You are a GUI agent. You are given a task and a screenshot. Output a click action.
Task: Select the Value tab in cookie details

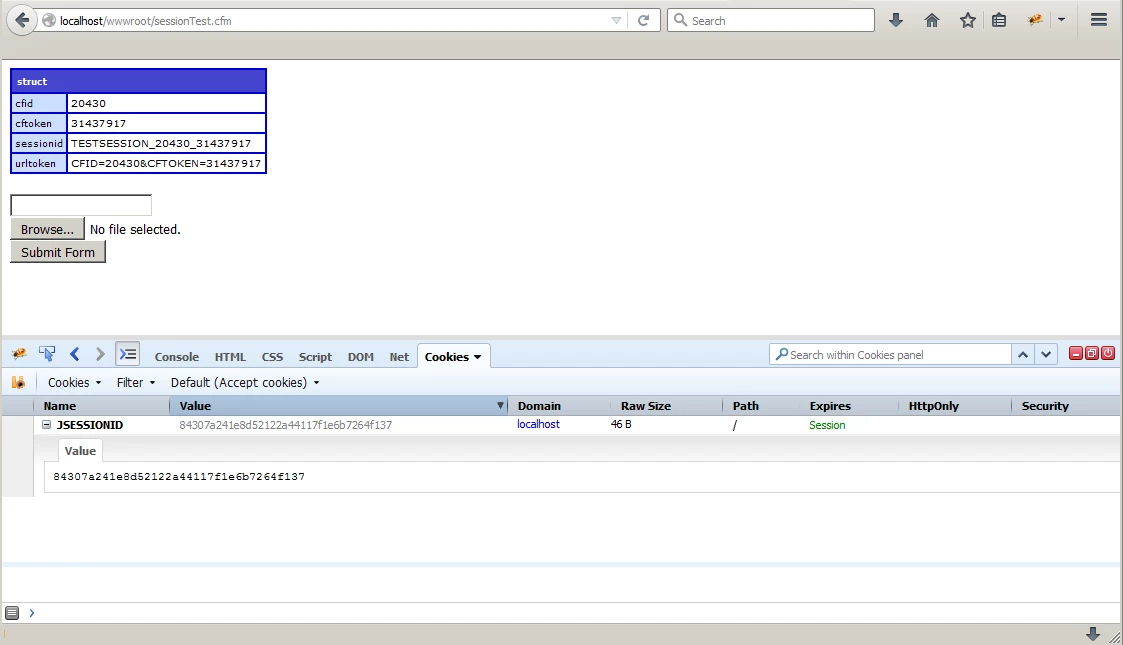pos(80,451)
